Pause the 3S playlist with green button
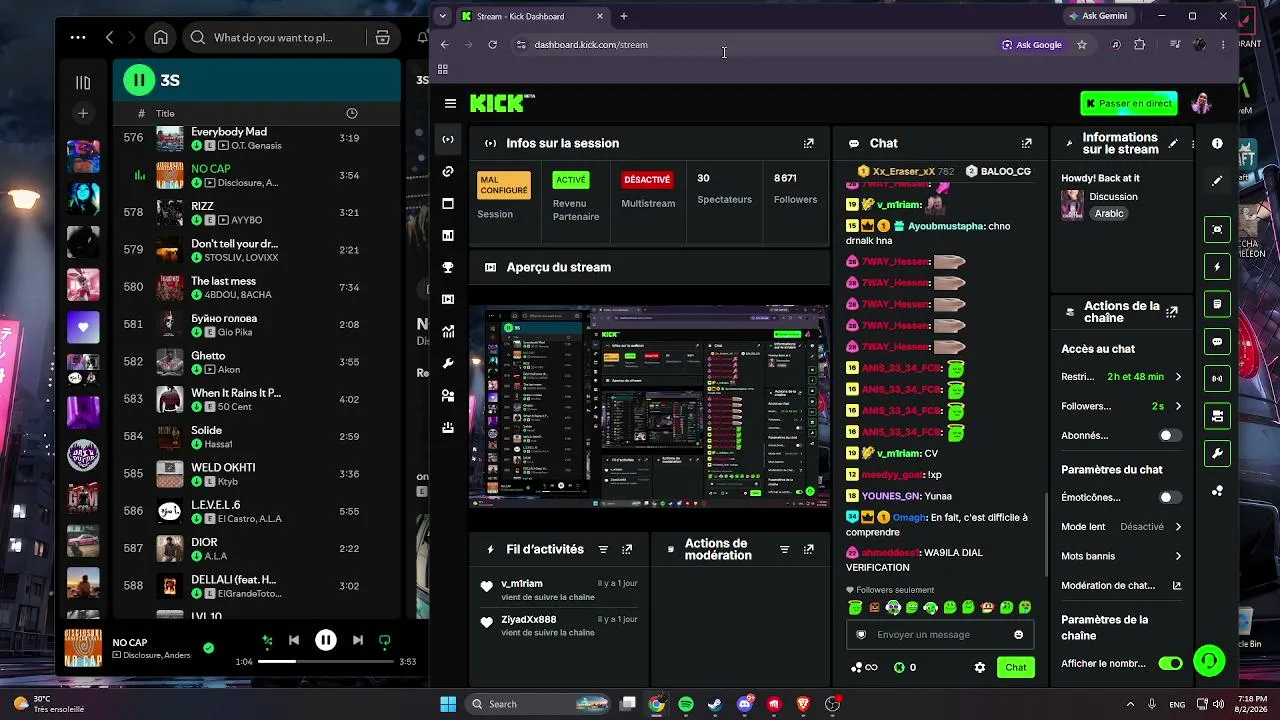The image size is (1280, 720). point(139,80)
